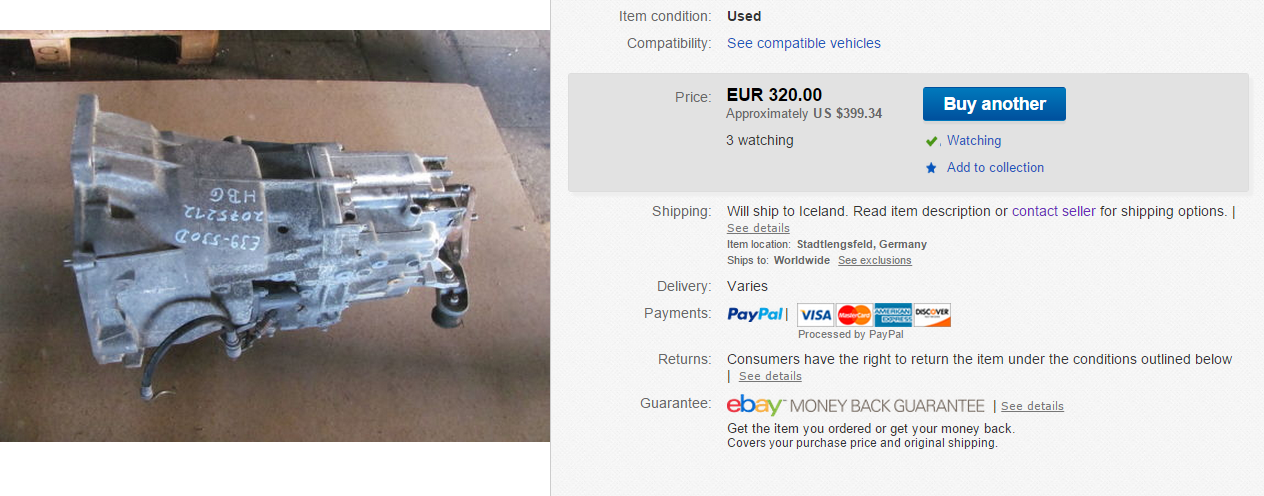Click the EUR 320.00 price text
This screenshot has height=496, width=1264.
click(774, 96)
